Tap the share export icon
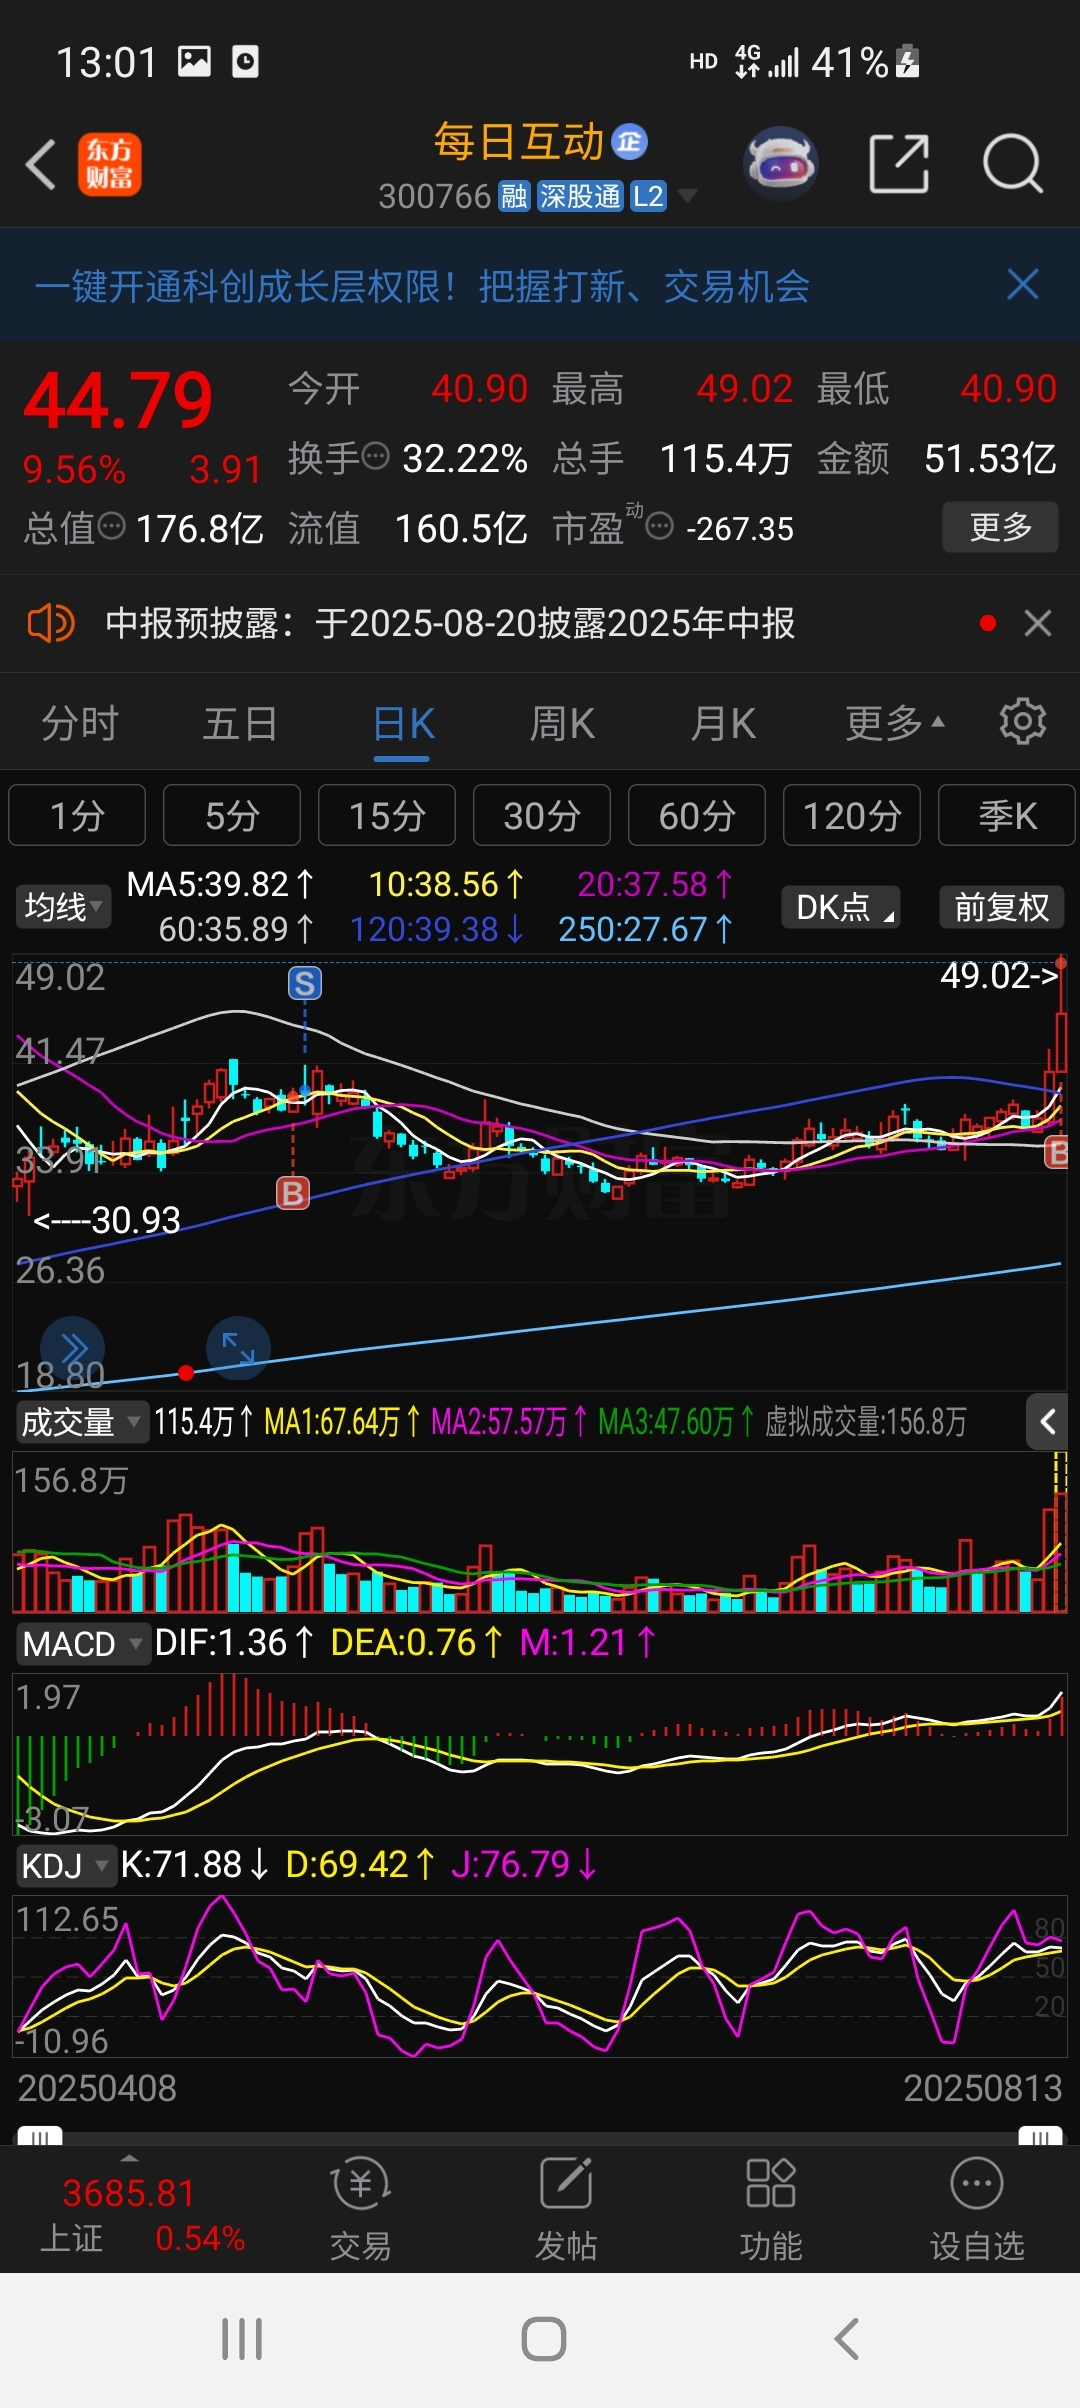1080x2408 pixels. (899, 163)
